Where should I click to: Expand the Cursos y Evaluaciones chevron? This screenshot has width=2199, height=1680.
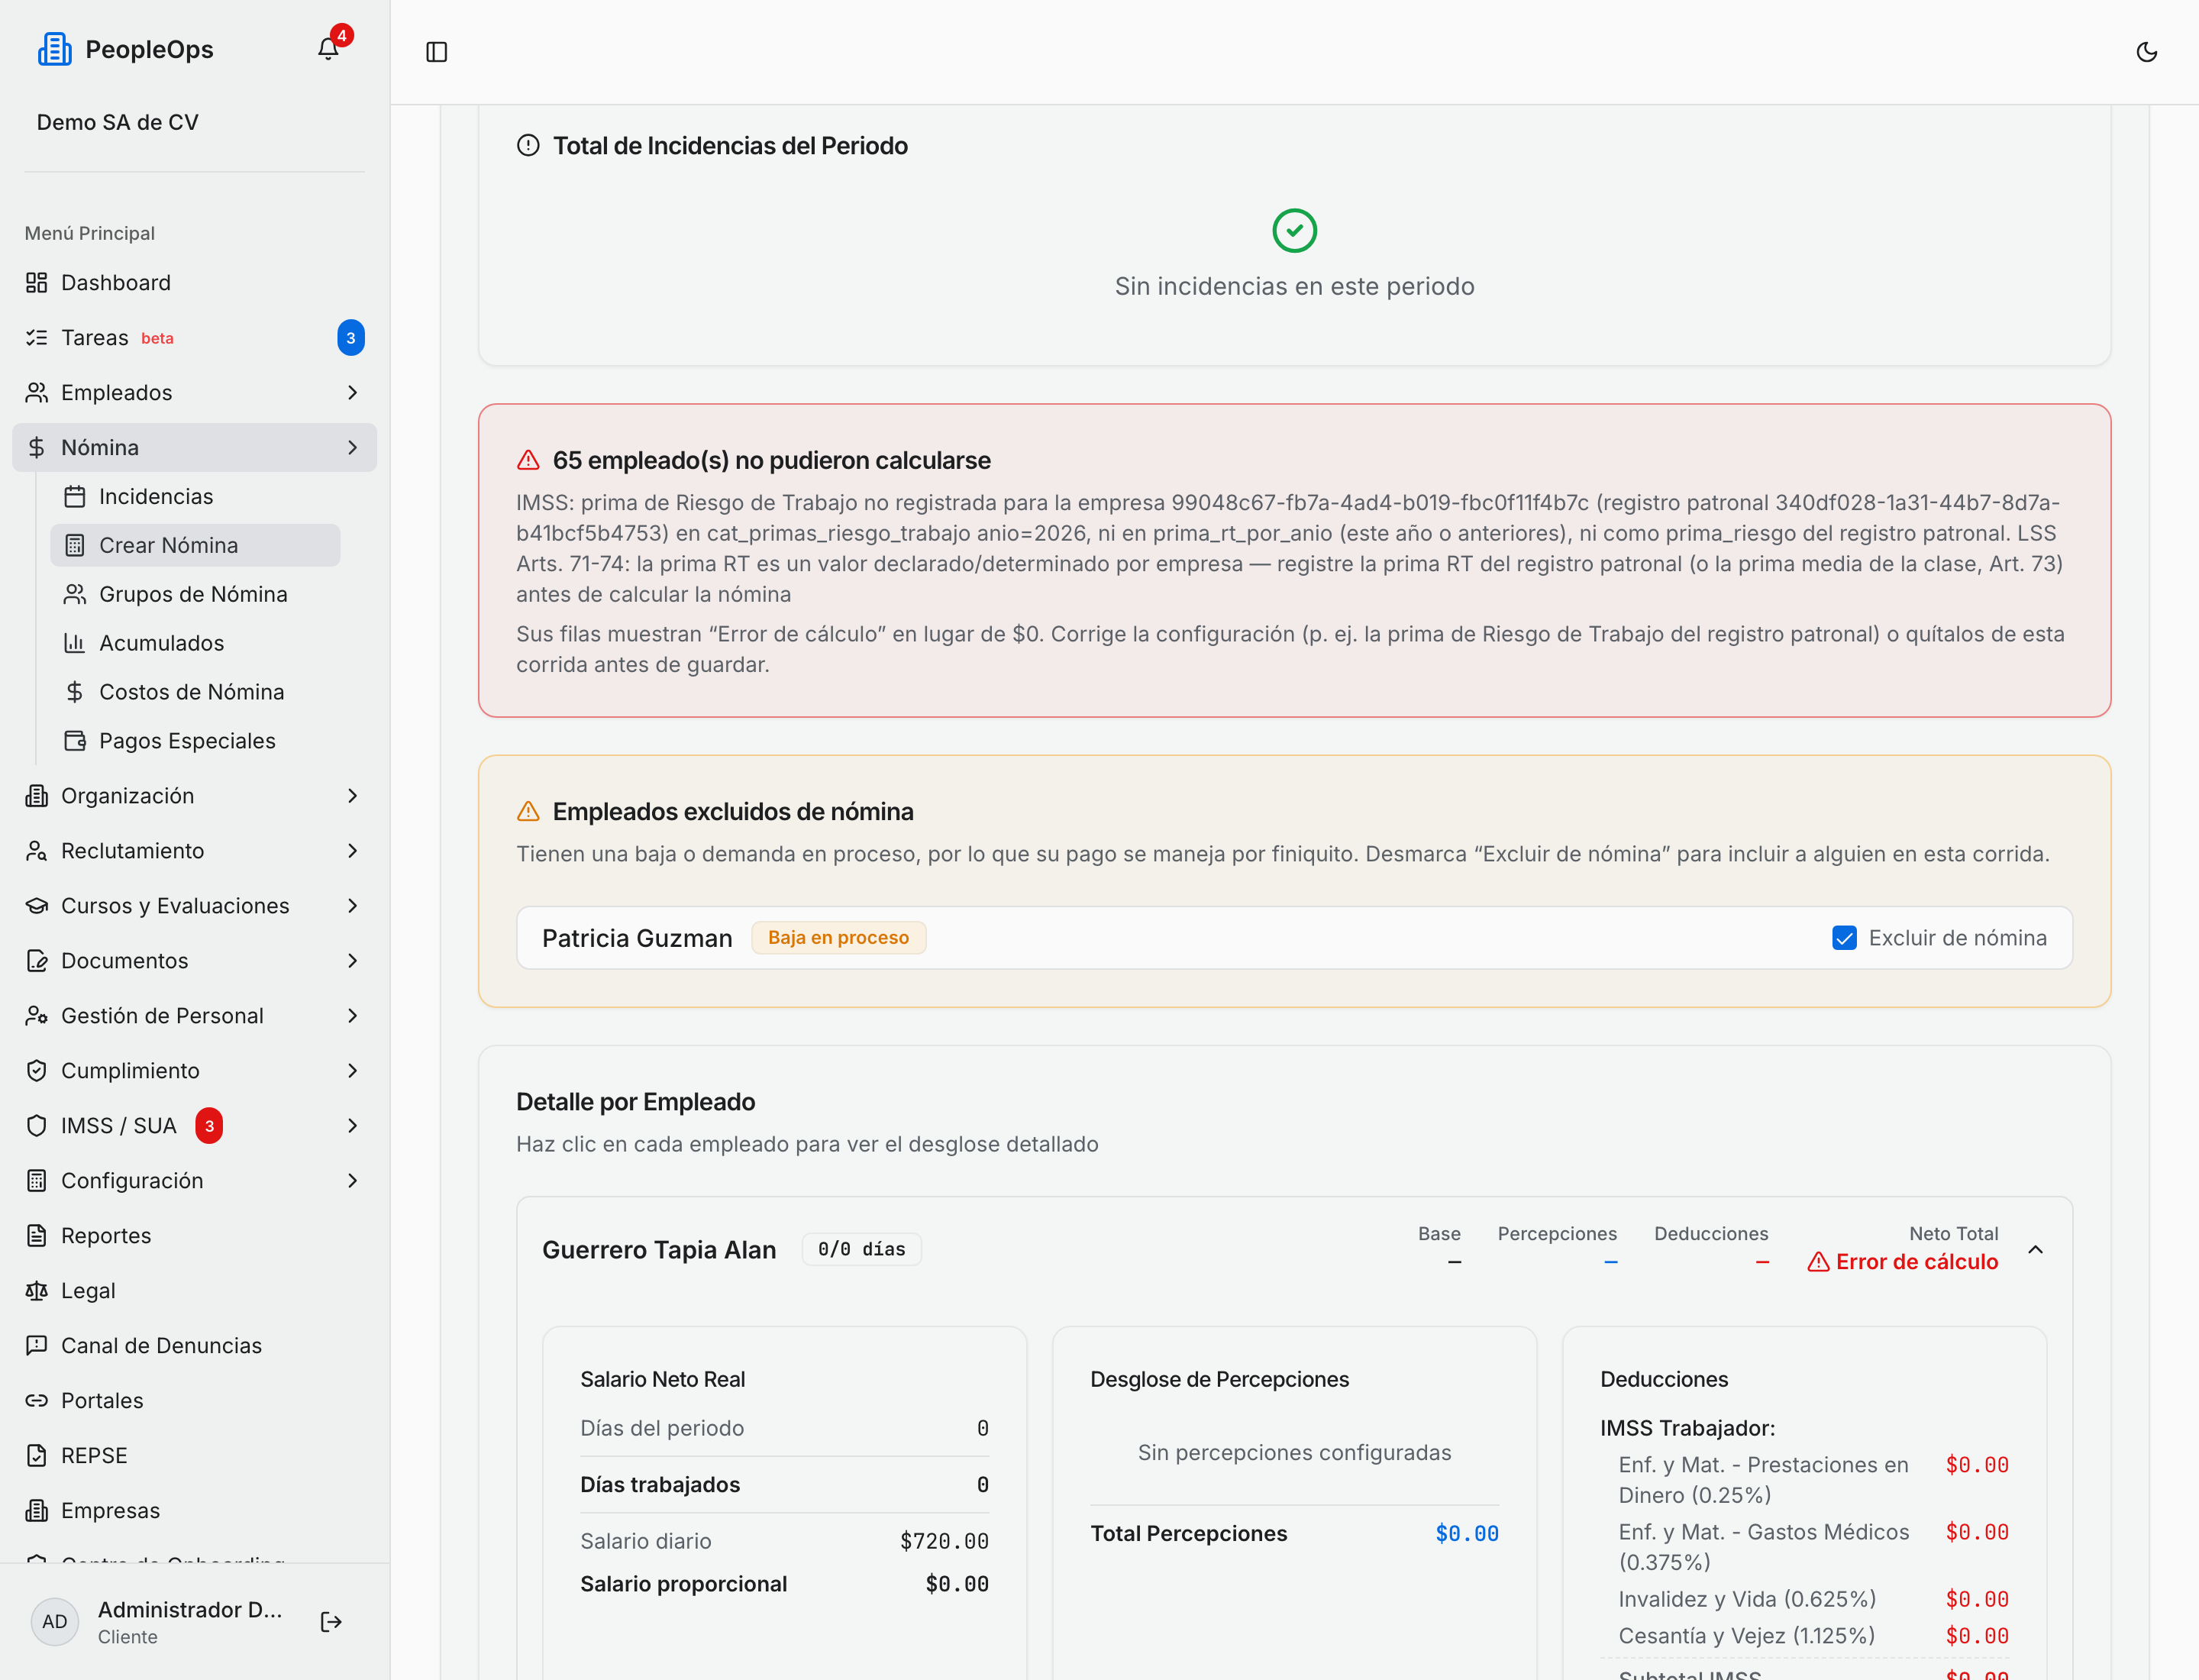[352, 906]
